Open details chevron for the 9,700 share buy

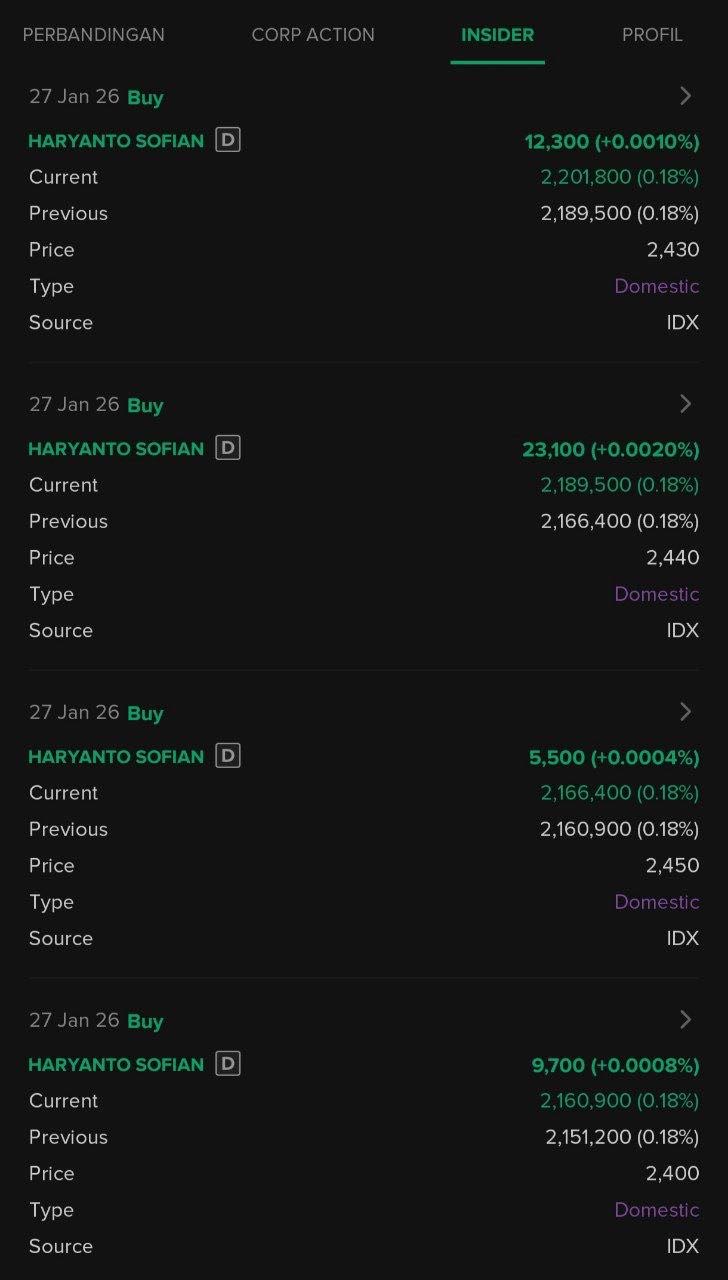point(686,1020)
